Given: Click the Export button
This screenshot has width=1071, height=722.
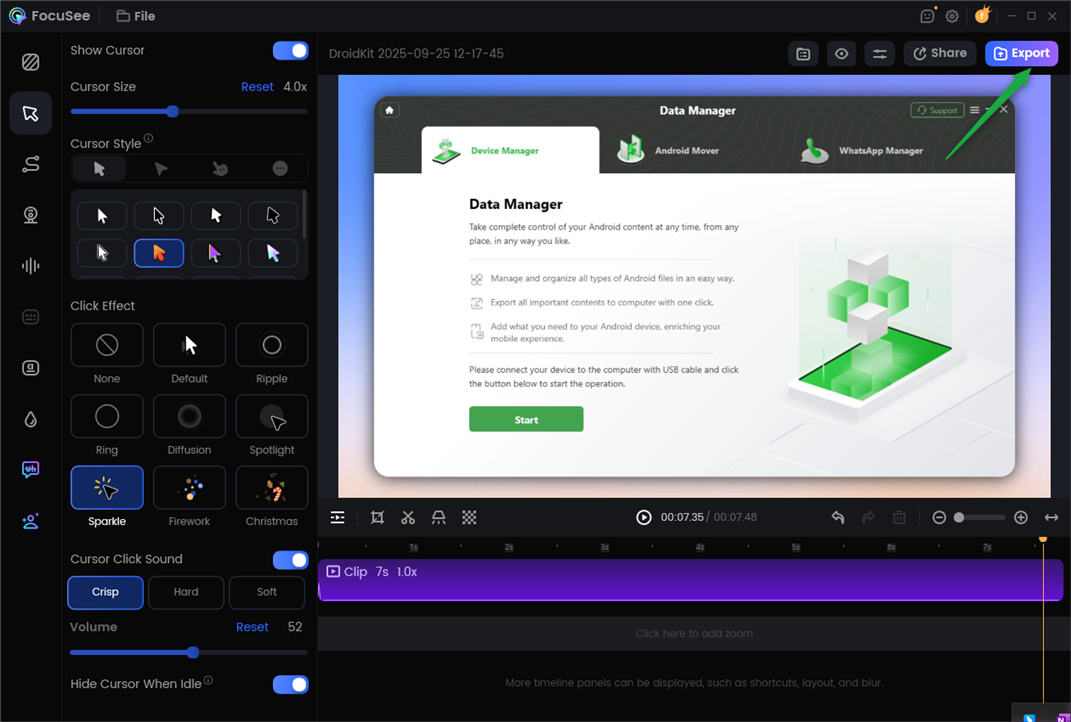Looking at the screenshot, I should coord(1021,53).
